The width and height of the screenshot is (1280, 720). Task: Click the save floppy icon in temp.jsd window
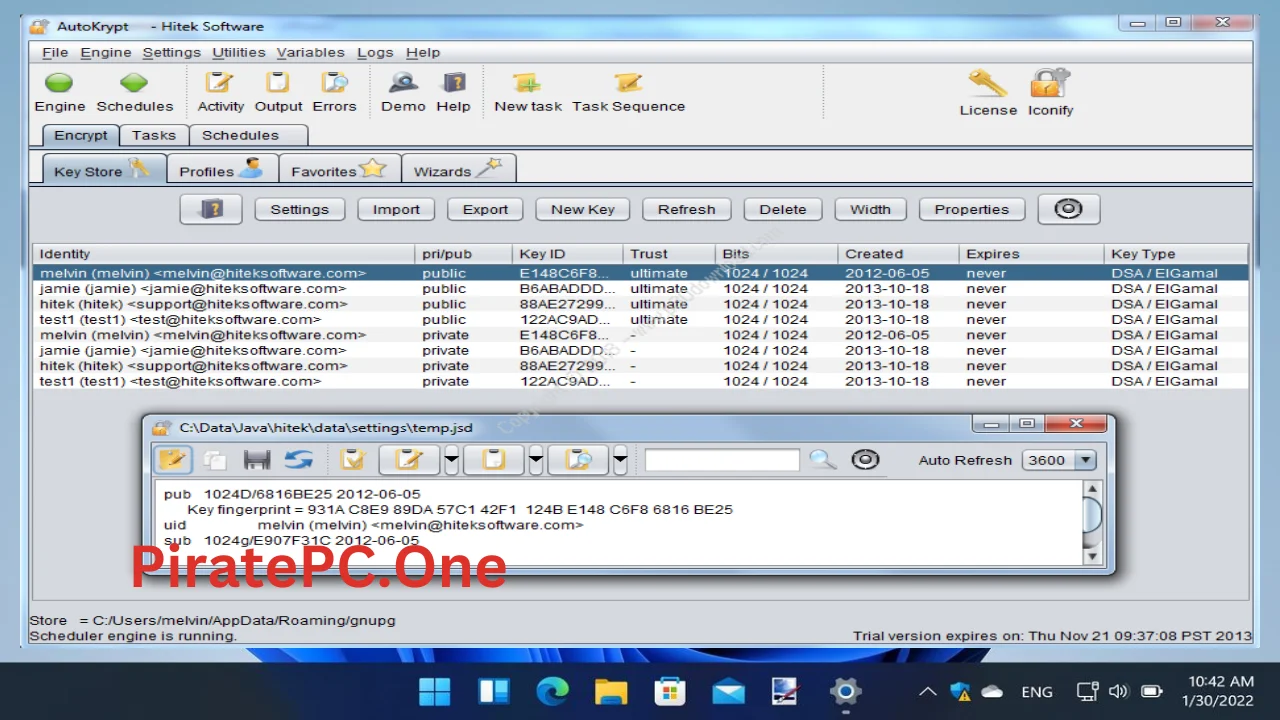257,460
